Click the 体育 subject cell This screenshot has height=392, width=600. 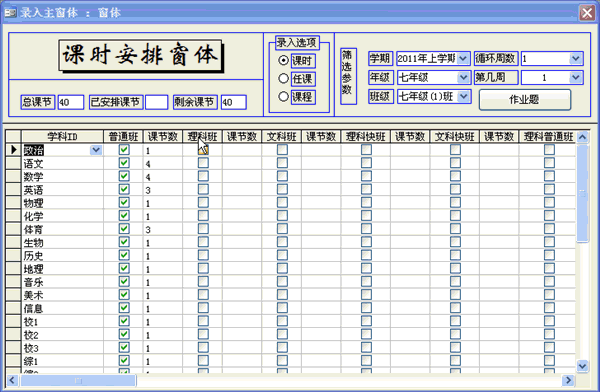tap(62, 229)
